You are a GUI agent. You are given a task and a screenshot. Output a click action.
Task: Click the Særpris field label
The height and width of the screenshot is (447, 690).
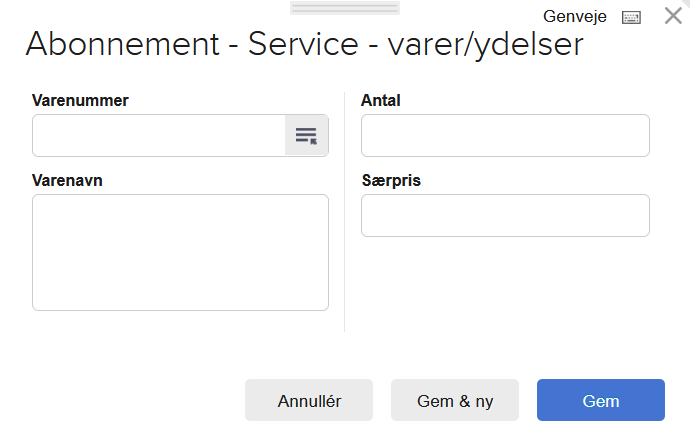391,180
